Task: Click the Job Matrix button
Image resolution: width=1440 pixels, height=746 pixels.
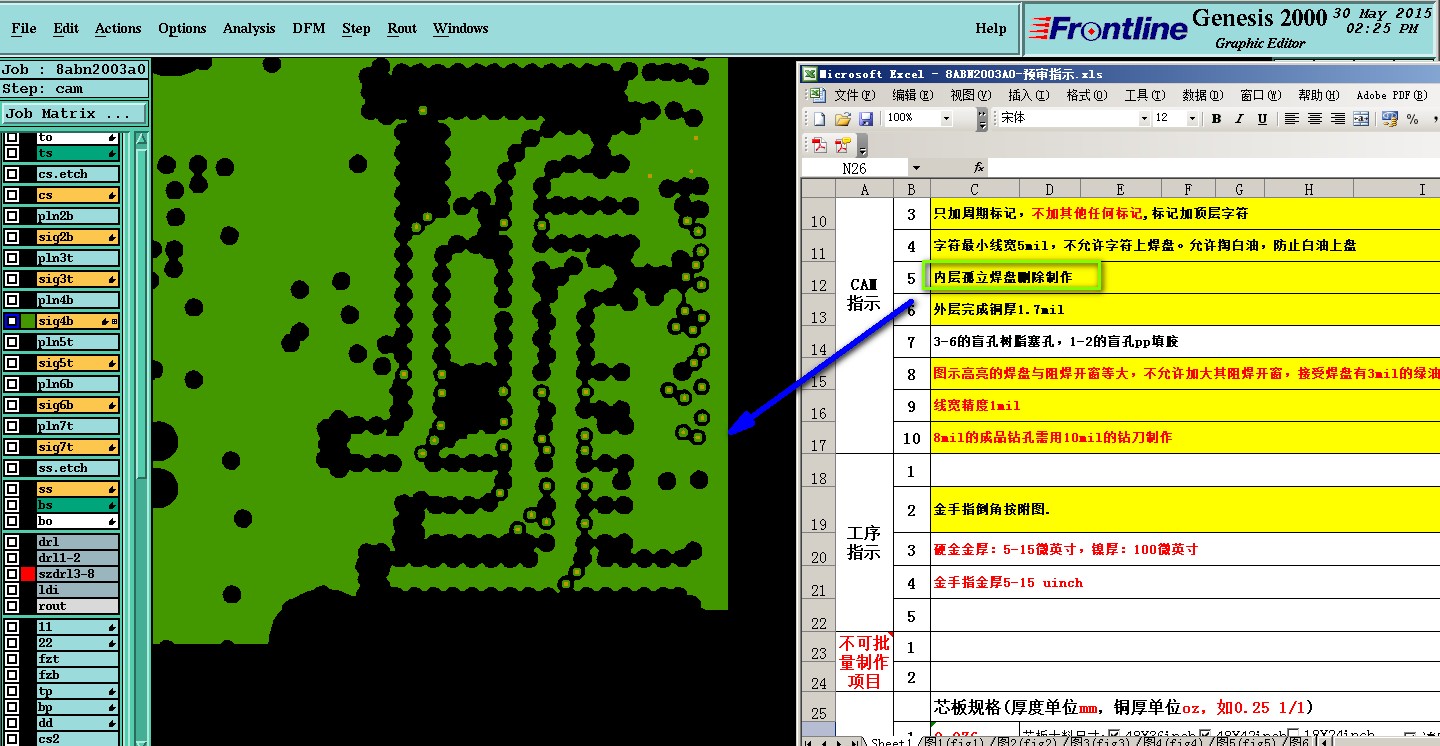Action: (x=74, y=114)
